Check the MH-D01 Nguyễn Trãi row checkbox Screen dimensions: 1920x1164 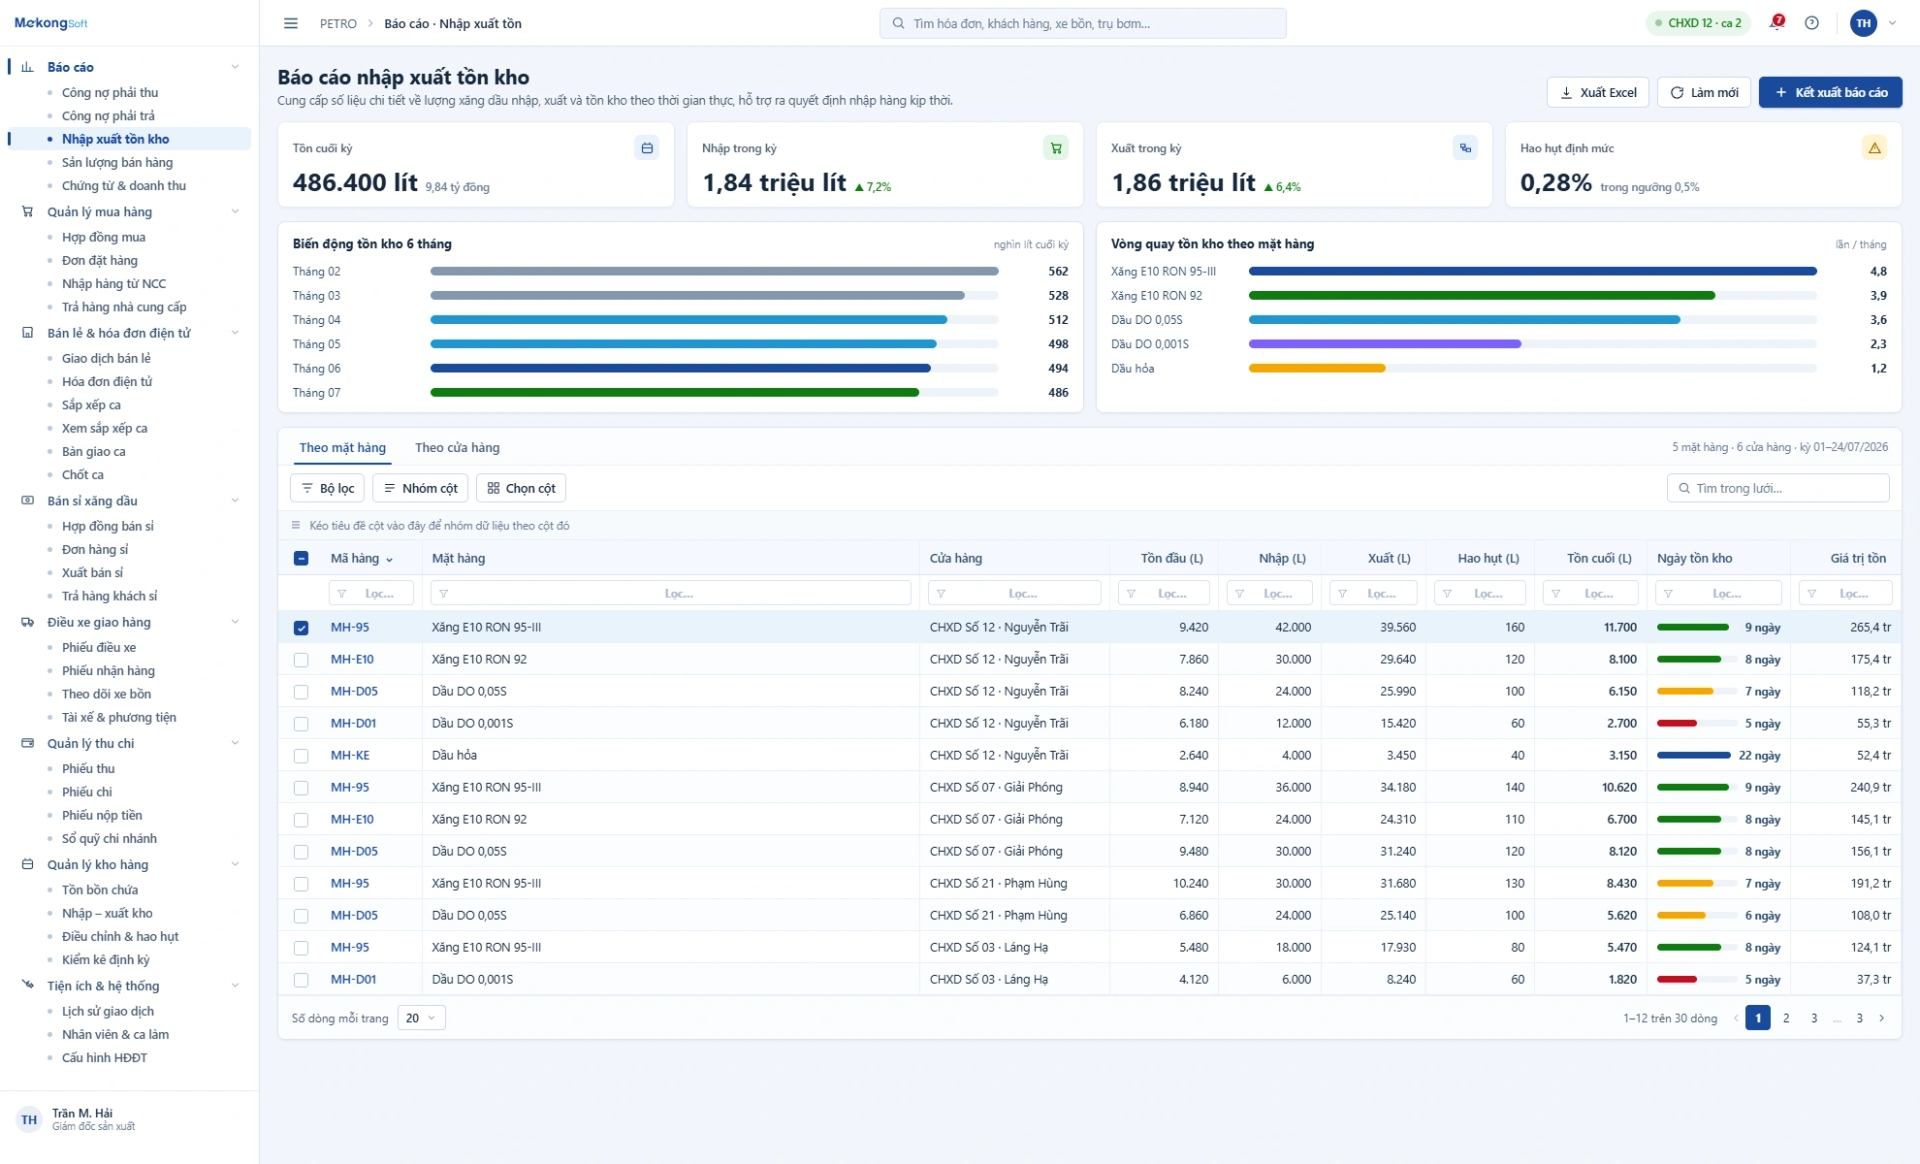(301, 724)
